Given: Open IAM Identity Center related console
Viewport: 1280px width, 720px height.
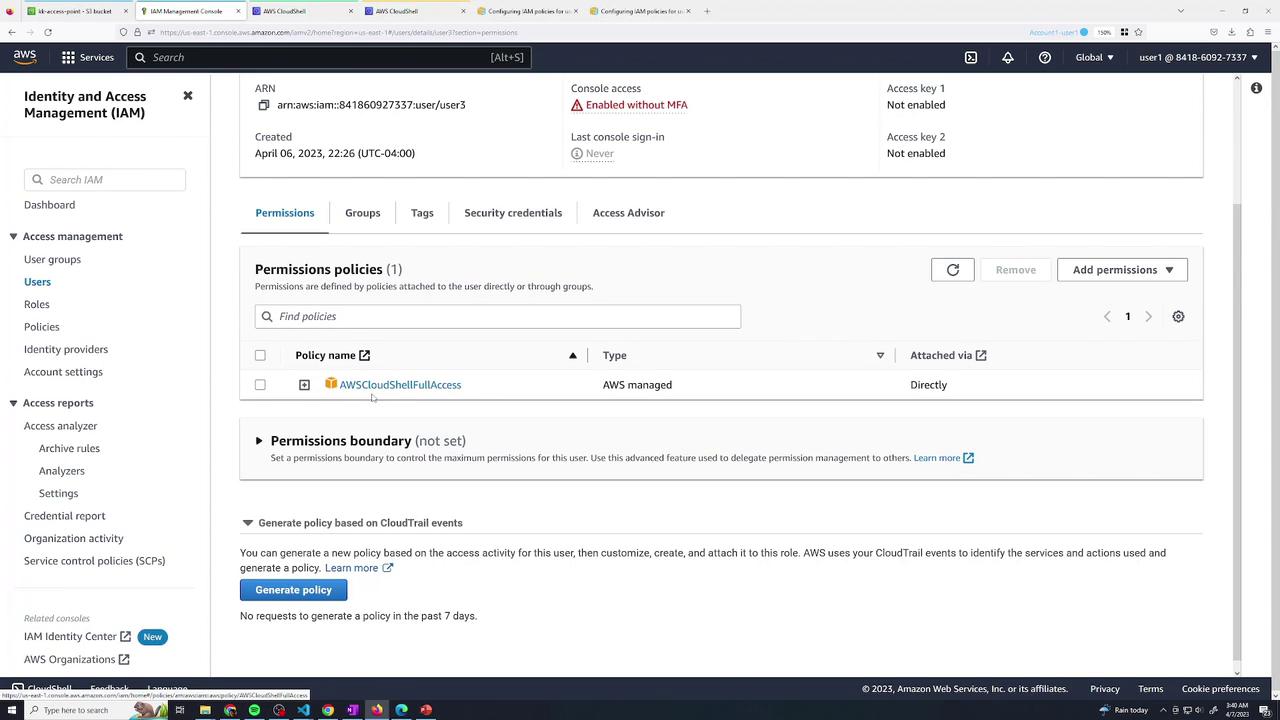Looking at the screenshot, I should (77, 637).
